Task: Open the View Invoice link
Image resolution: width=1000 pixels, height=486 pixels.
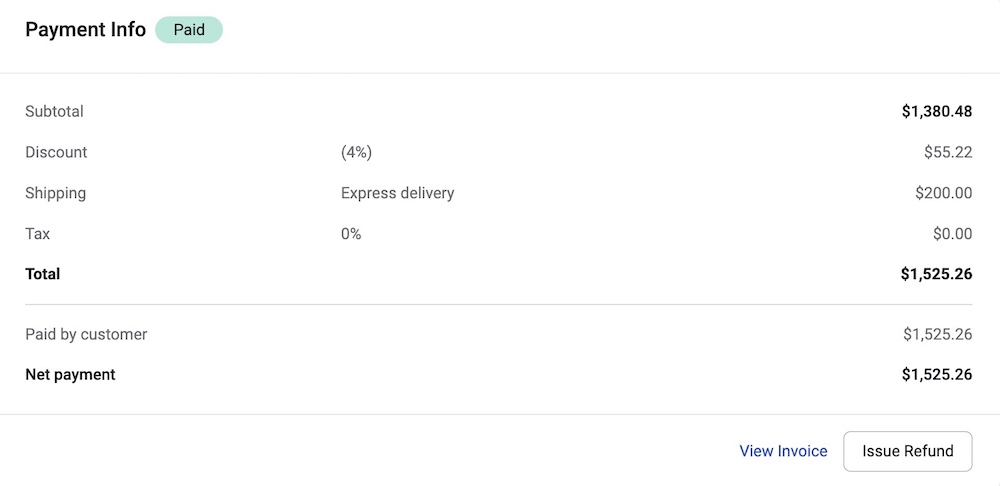Action: [783, 451]
